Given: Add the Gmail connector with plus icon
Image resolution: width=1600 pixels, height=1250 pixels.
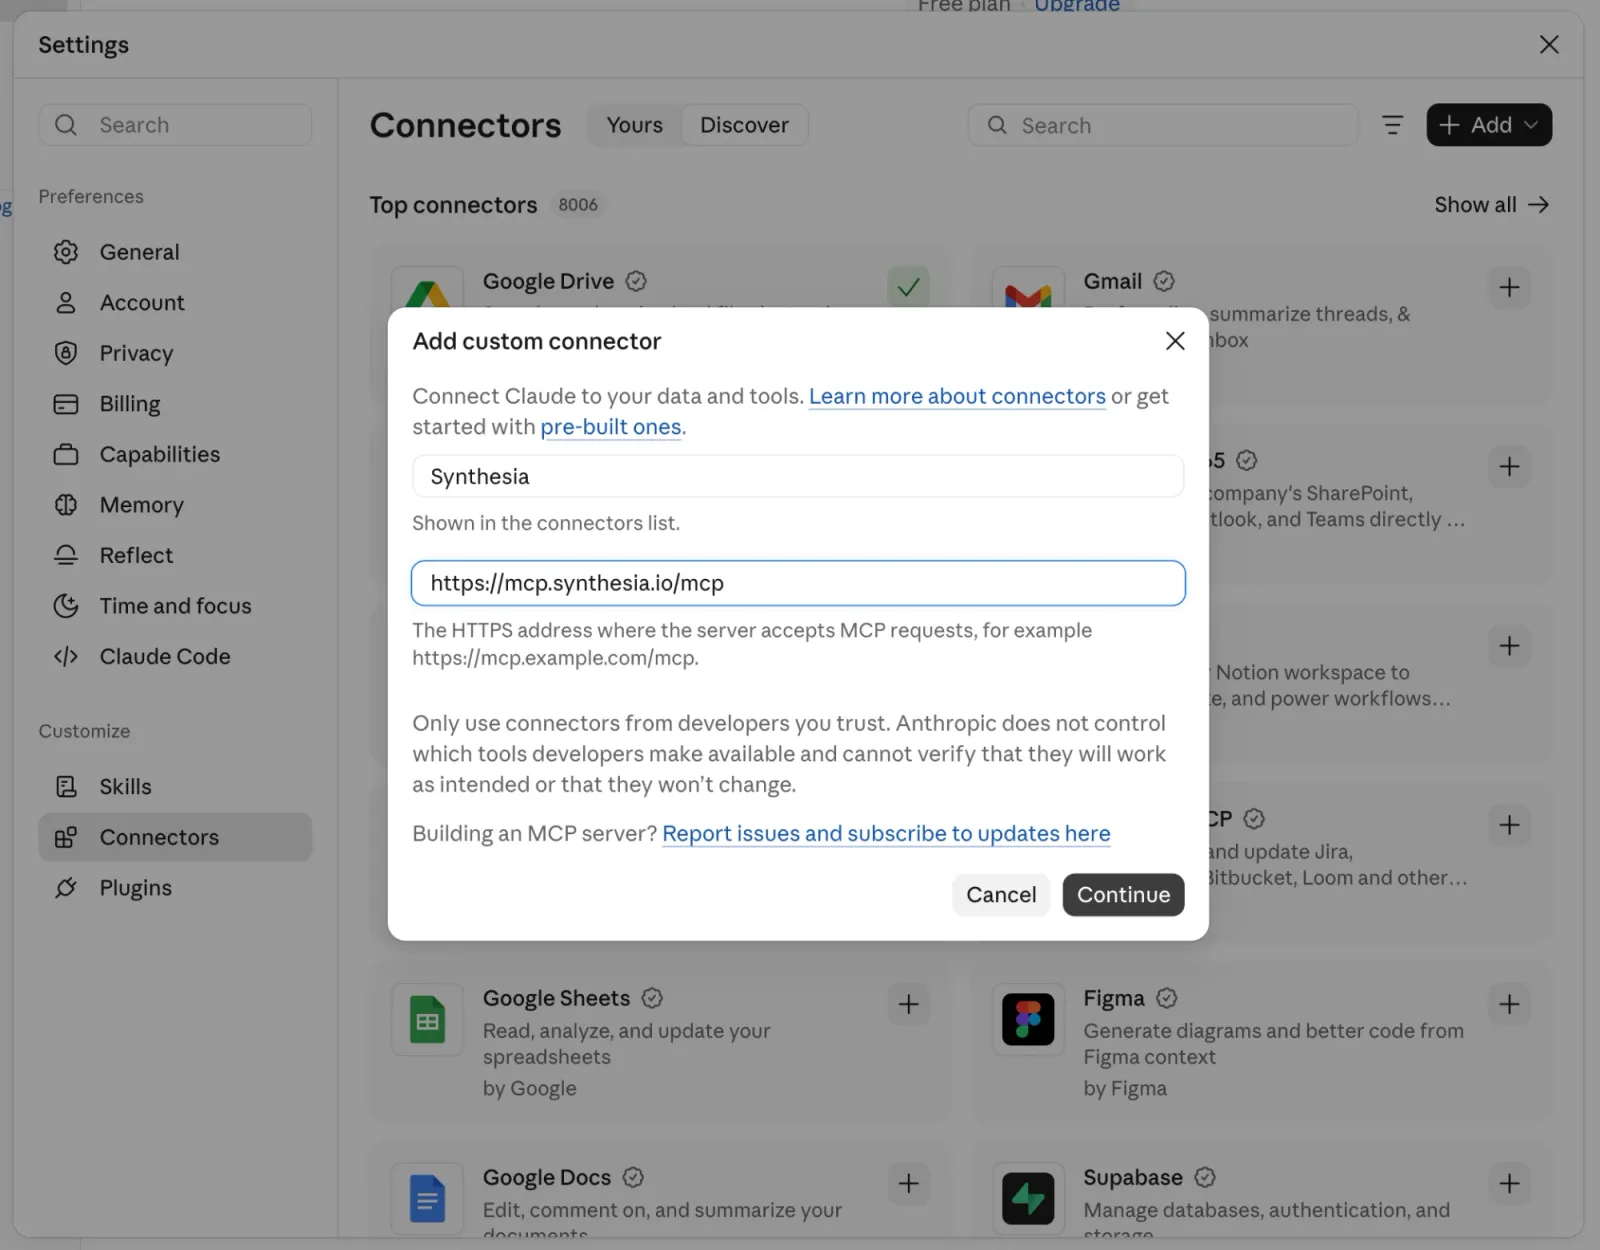Looking at the screenshot, I should click(x=1509, y=288).
